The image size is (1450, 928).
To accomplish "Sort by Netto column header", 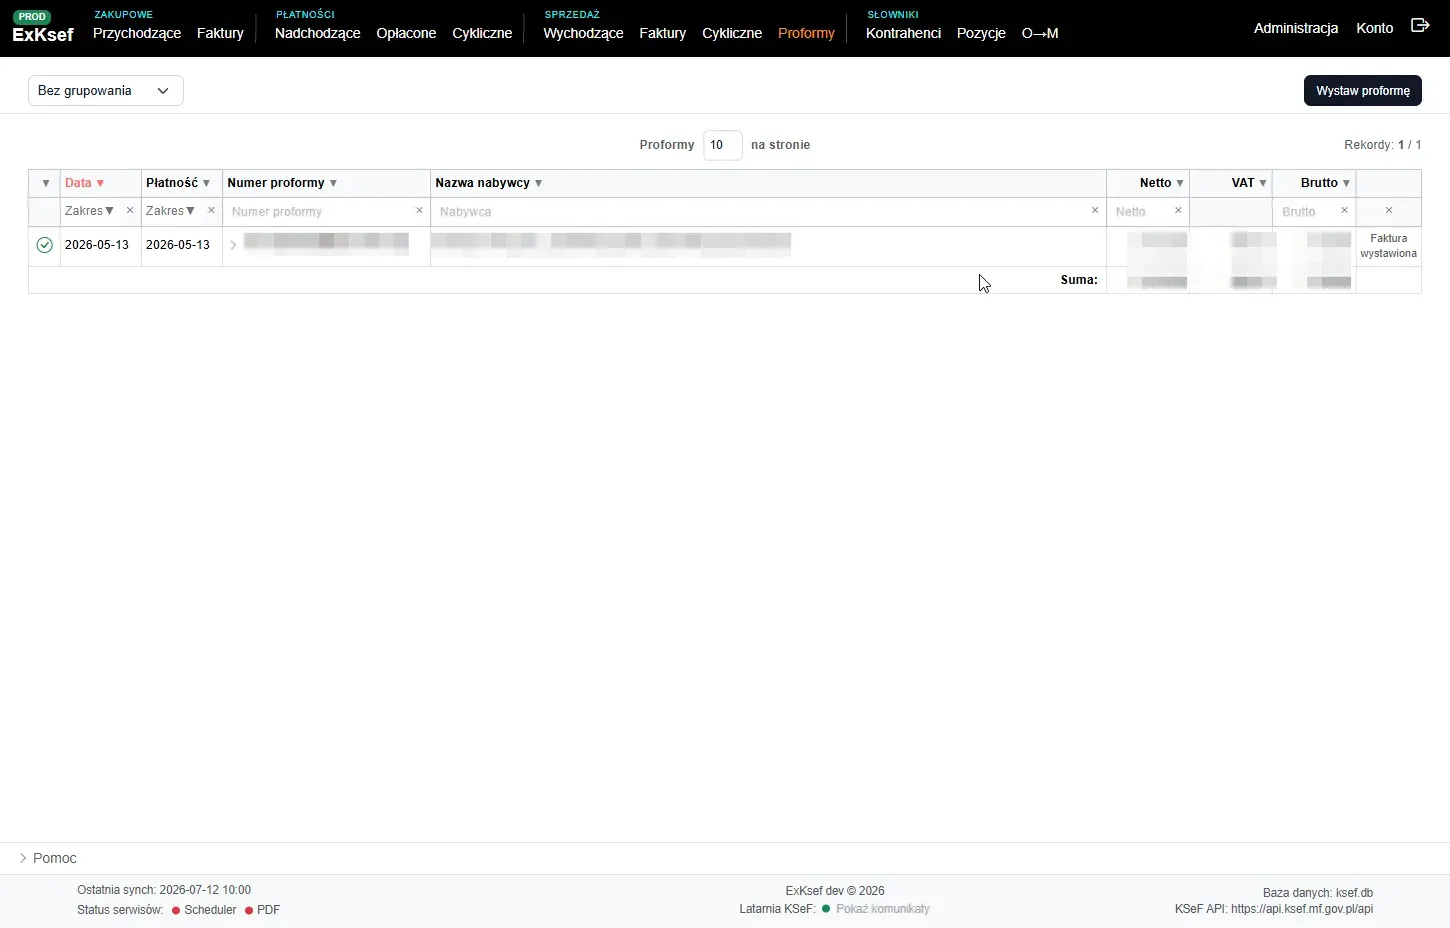I will (1162, 183).
